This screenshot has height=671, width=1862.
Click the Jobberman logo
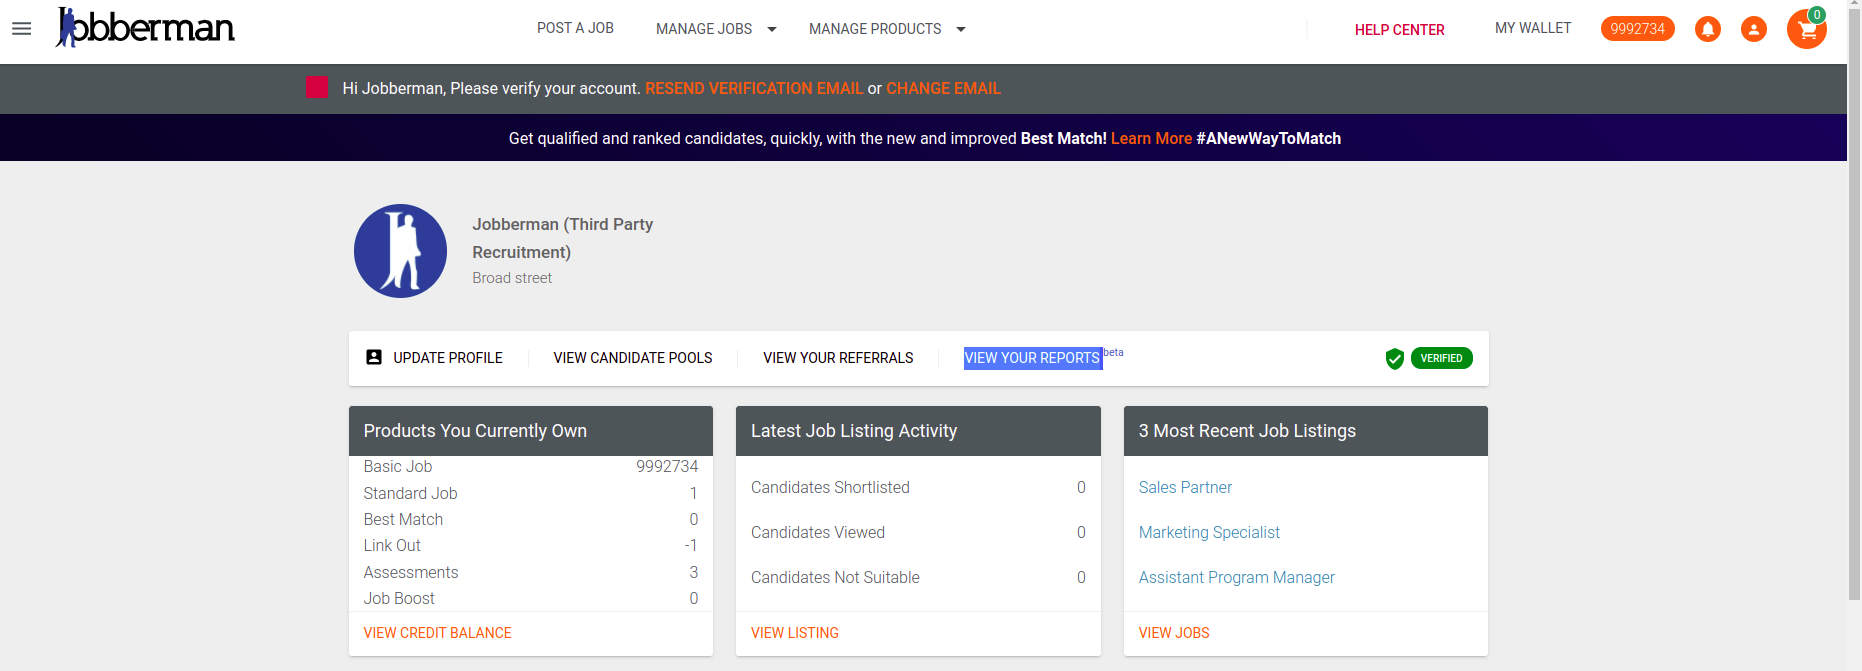(x=145, y=27)
